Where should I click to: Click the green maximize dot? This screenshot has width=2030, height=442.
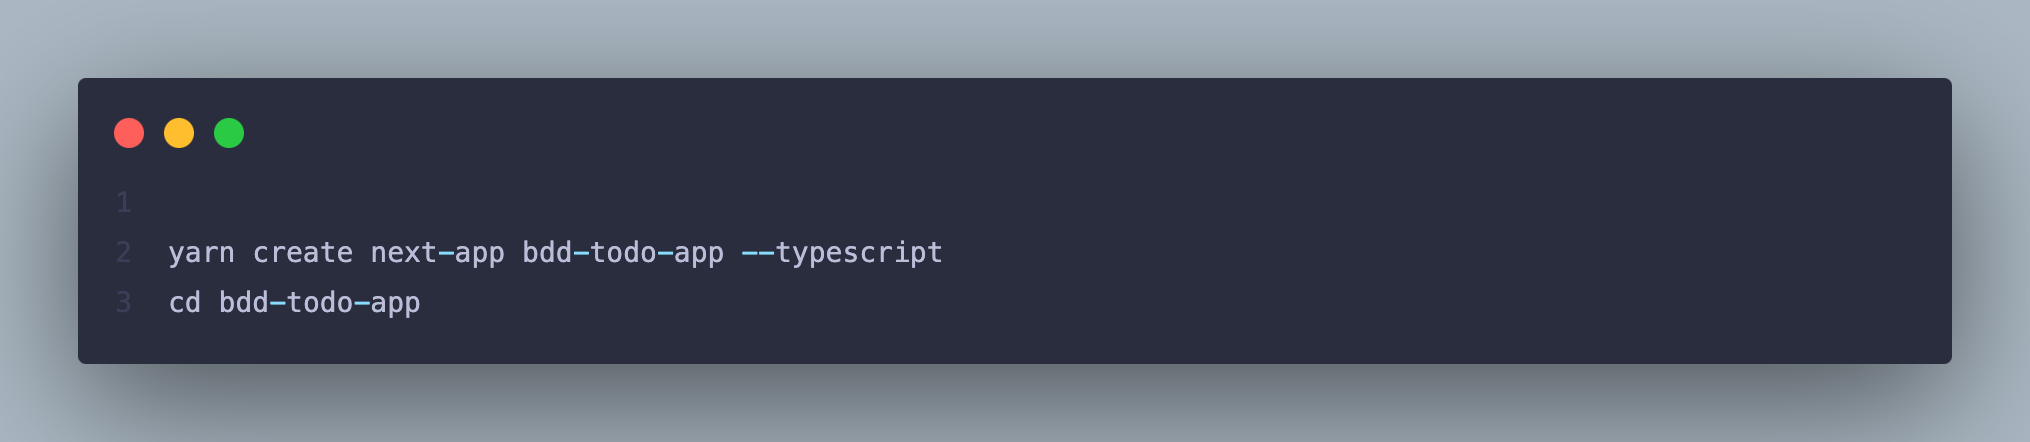[x=229, y=133]
